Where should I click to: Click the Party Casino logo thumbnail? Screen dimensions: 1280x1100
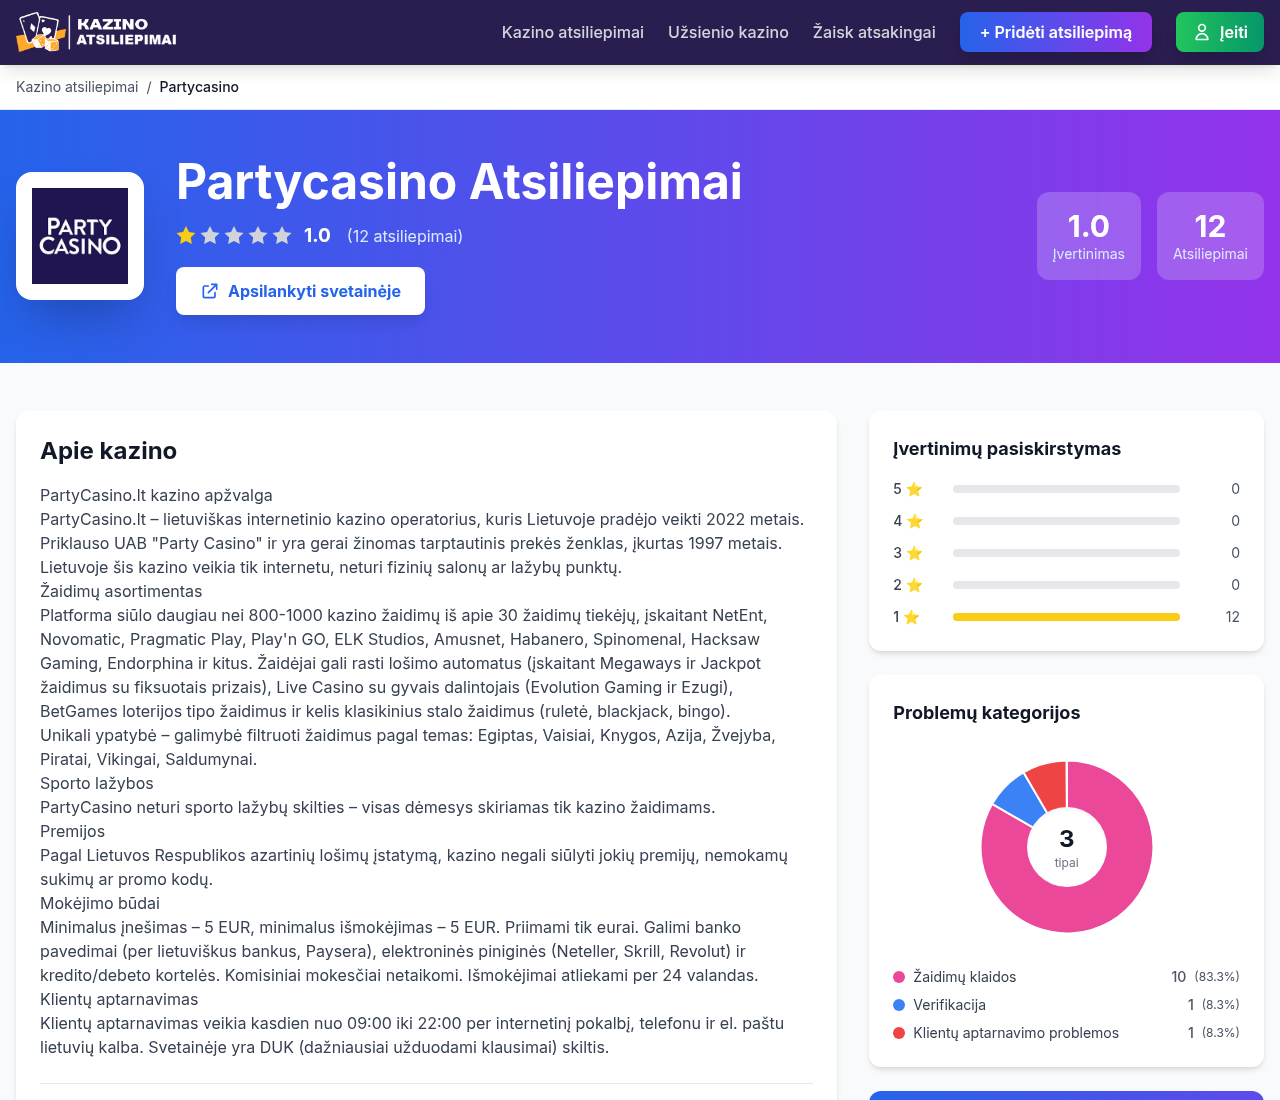point(80,236)
